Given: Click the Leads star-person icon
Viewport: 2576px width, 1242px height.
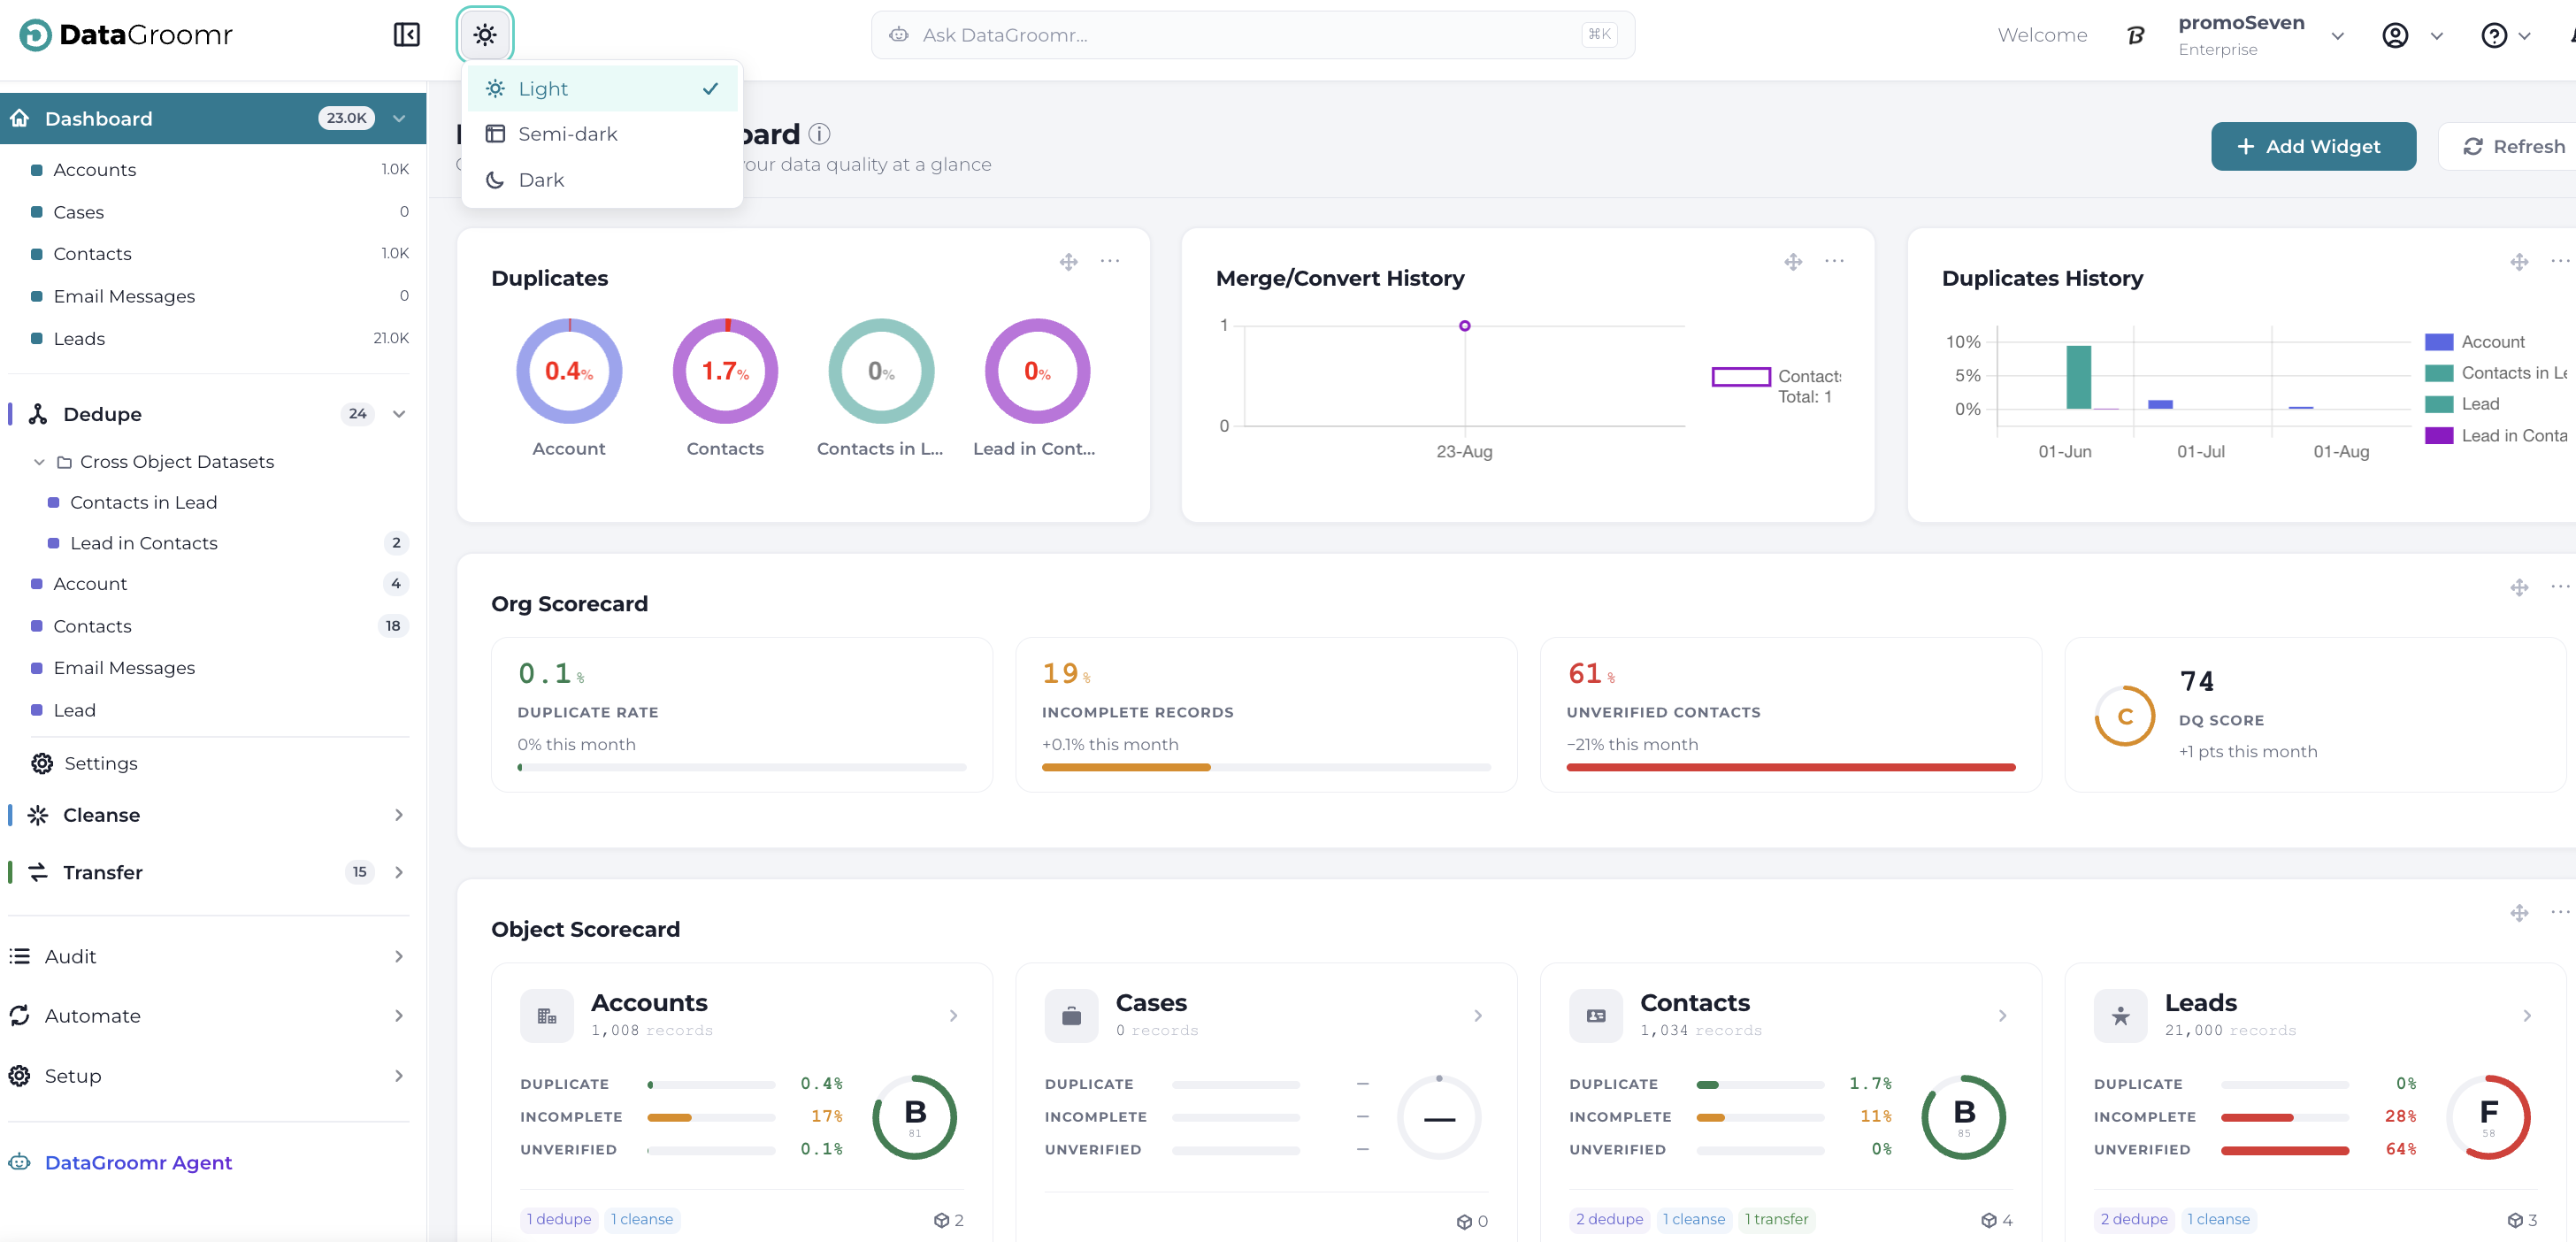Looking at the screenshot, I should pyautogui.click(x=2120, y=1016).
